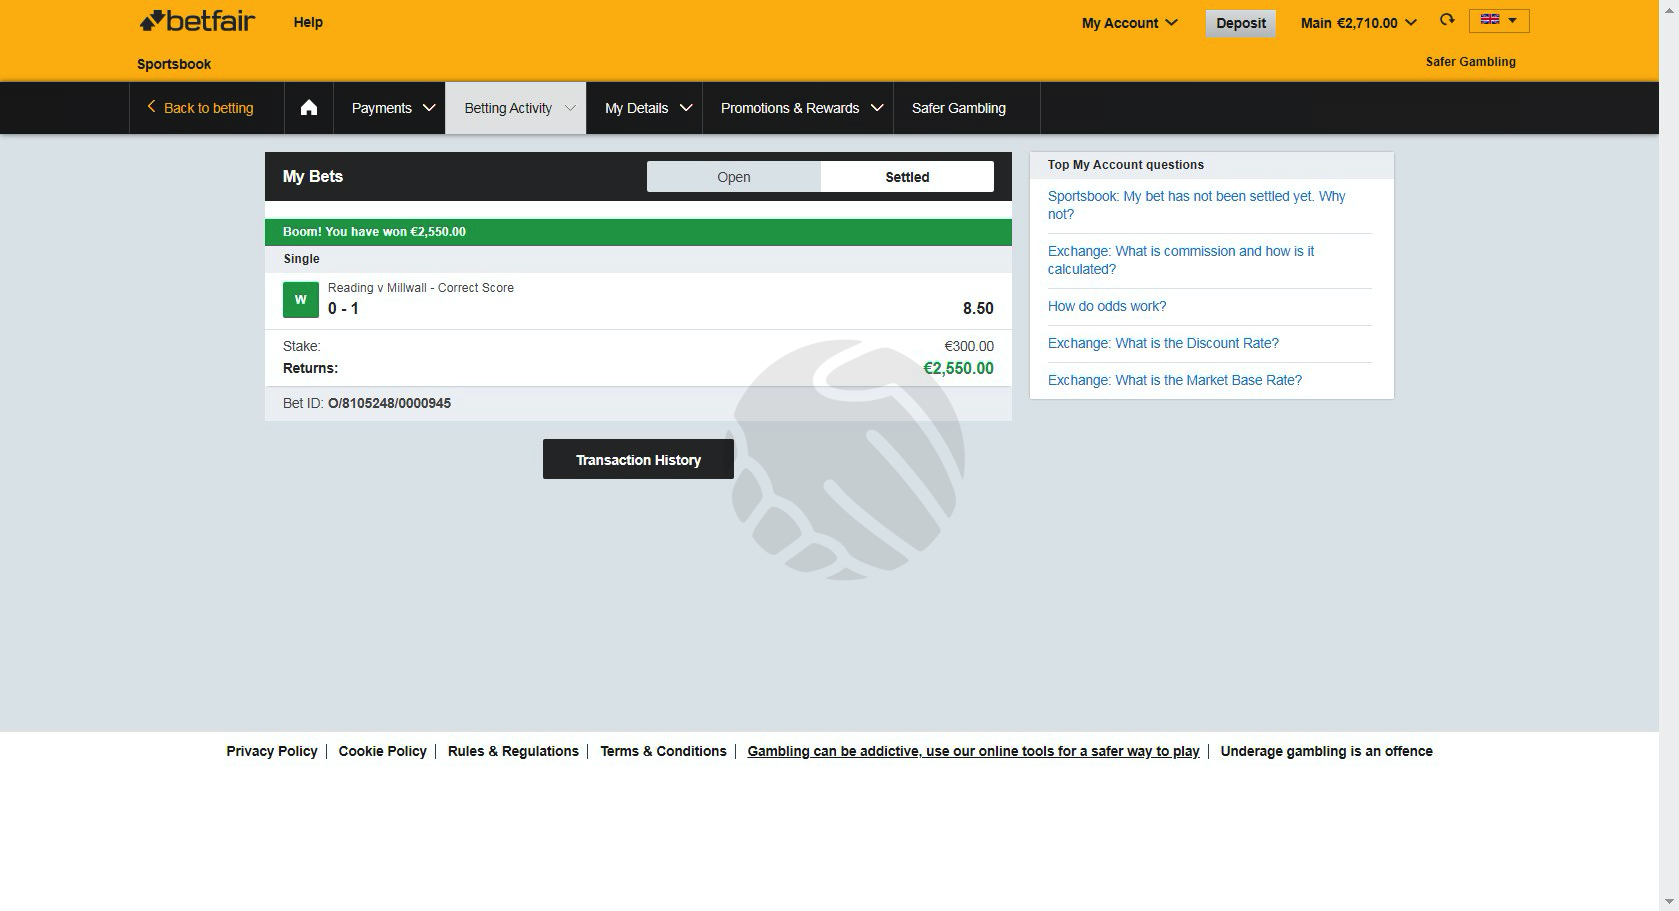Click the 0 - 1 correct score selection

pos(343,309)
